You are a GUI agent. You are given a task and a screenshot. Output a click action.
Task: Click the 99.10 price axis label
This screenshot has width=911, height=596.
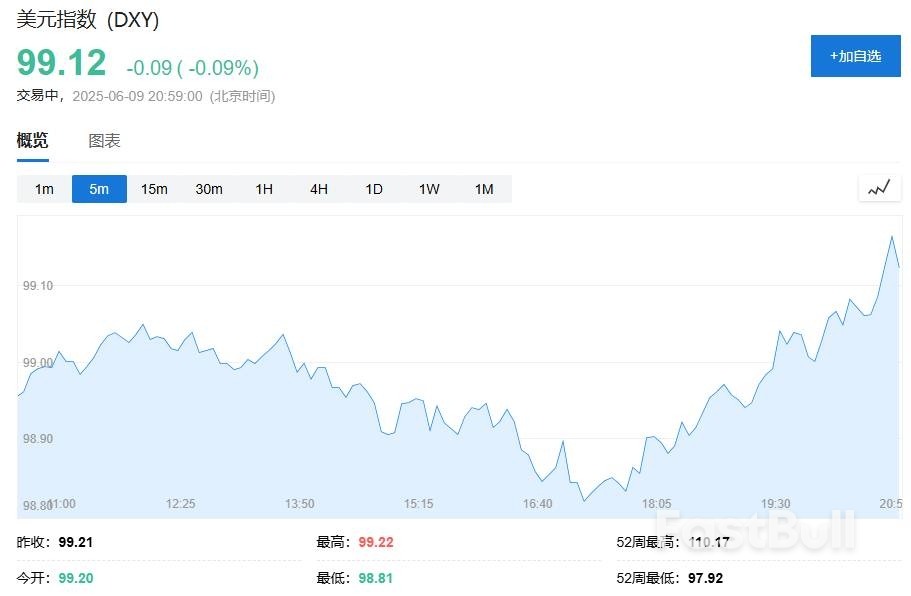pos(37,286)
